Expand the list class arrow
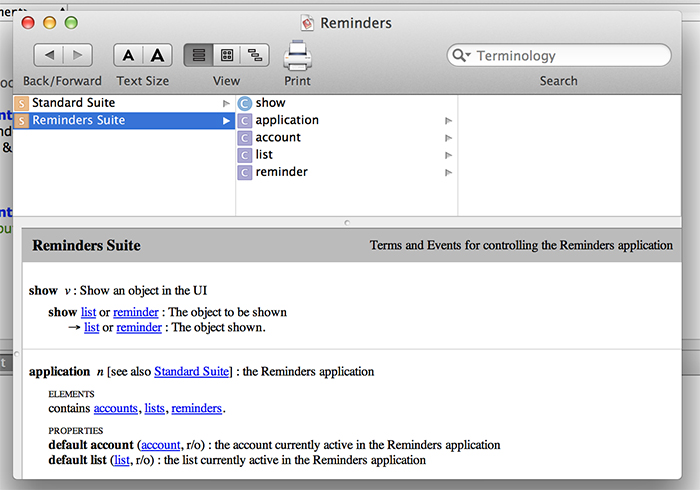The image size is (700, 490). (449, 155)
